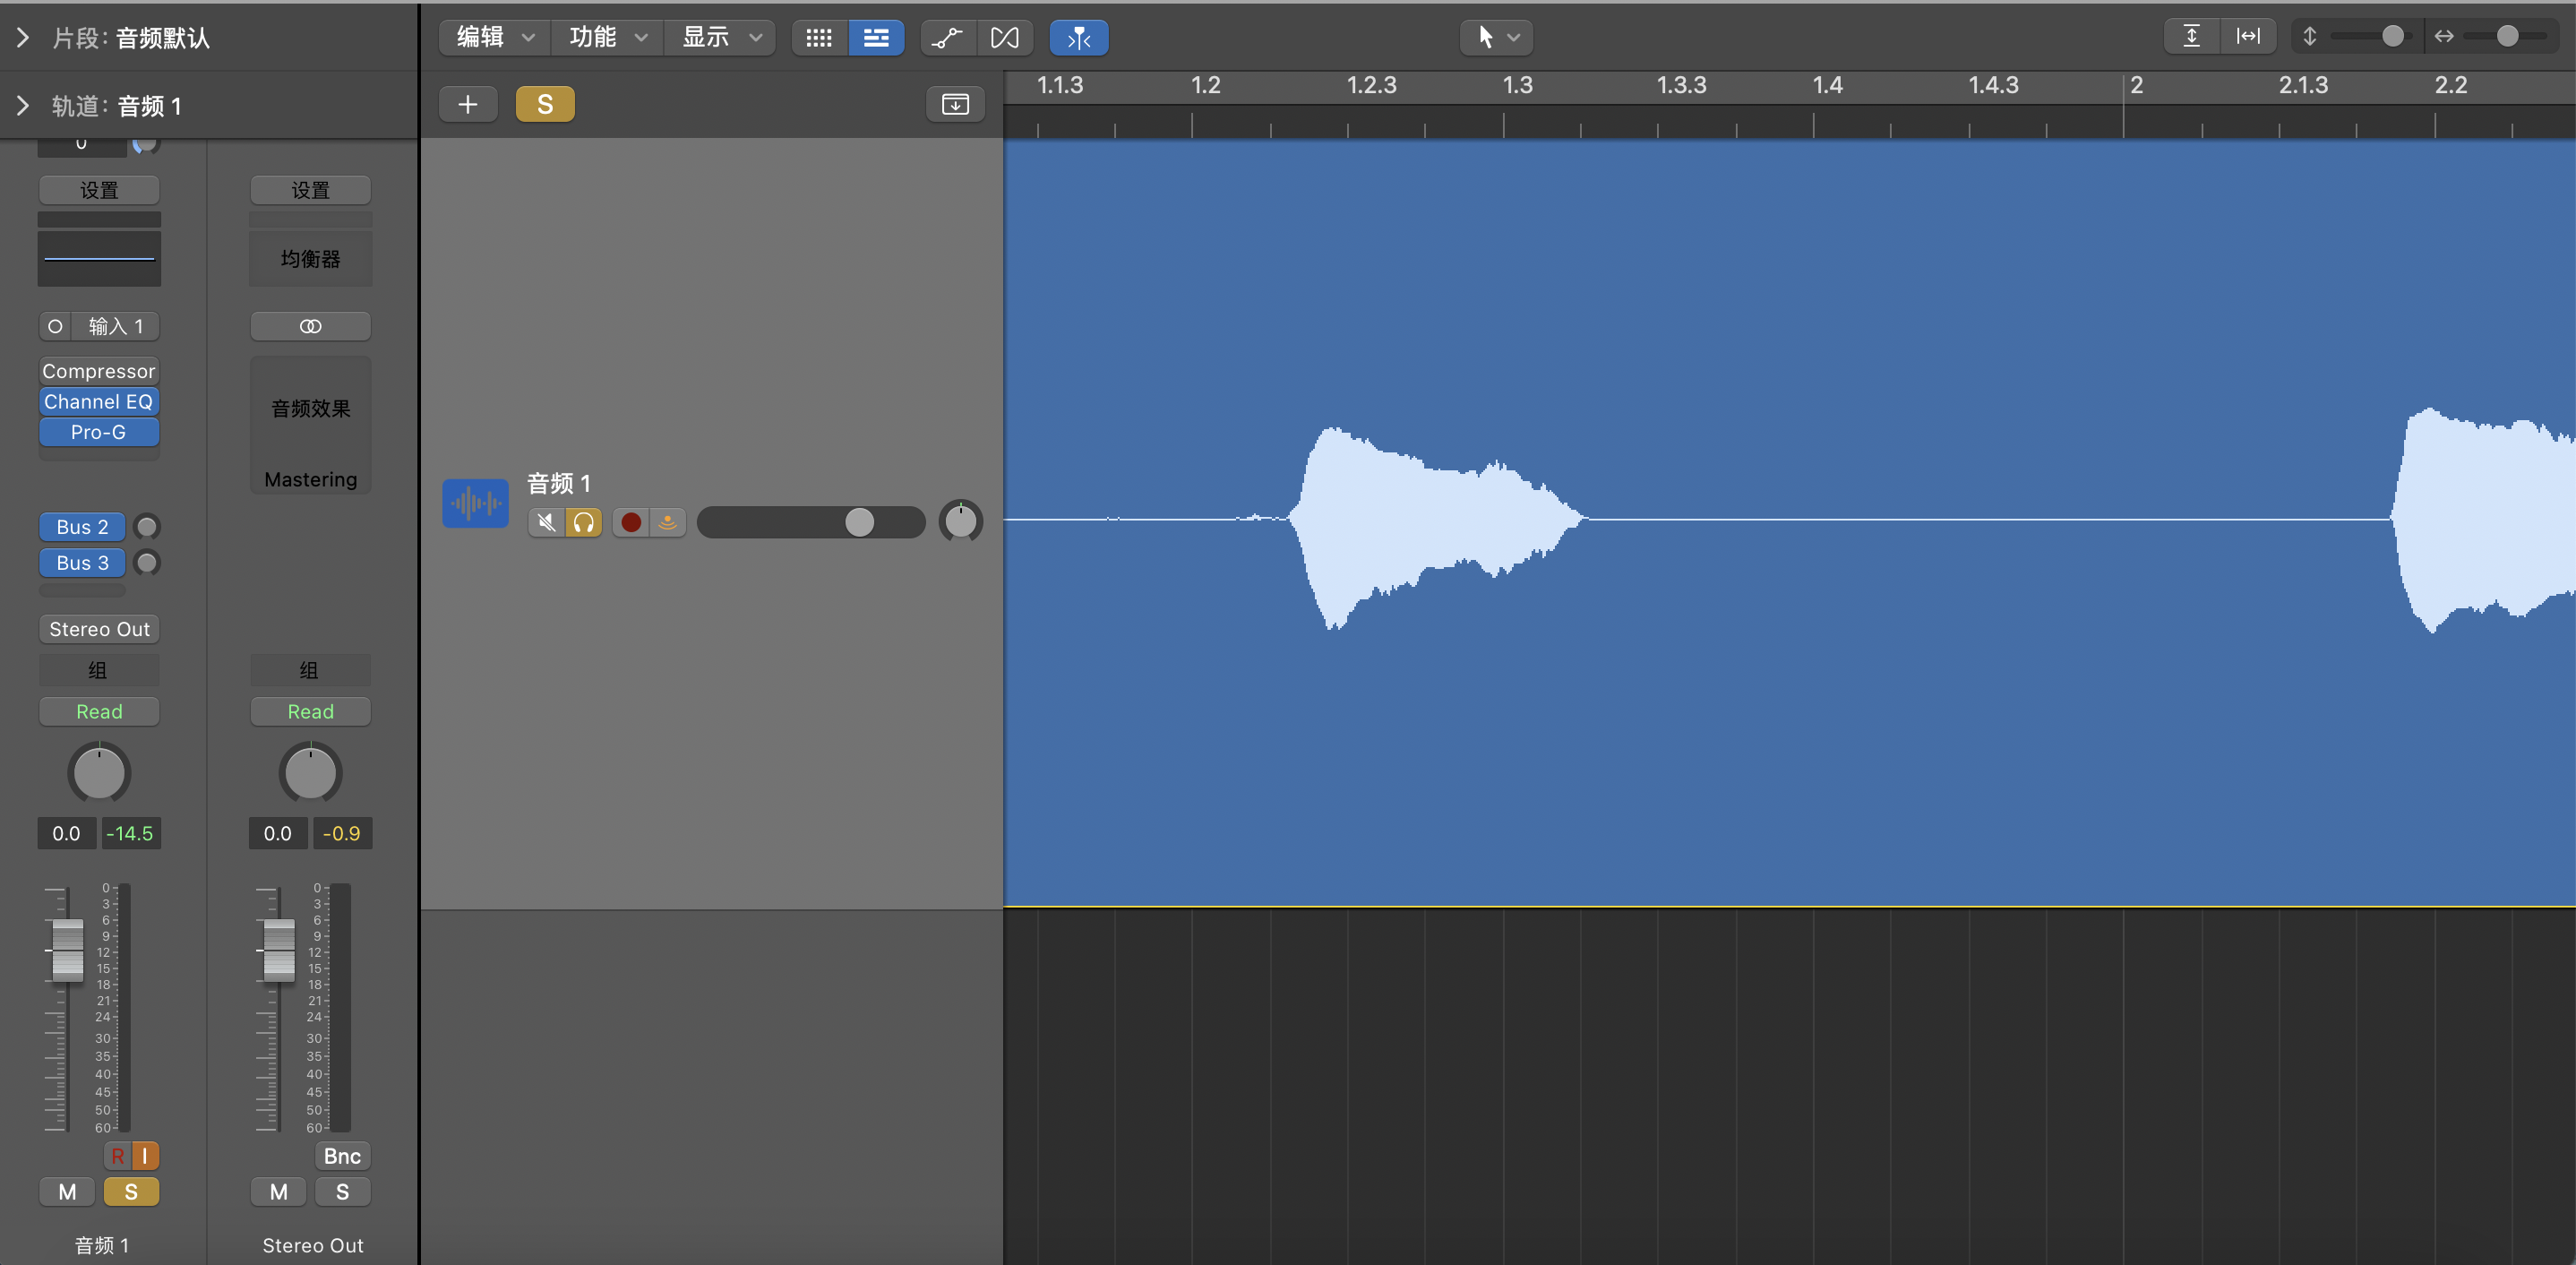Screen dimensions: 2576x1265
Task: Click the add track plus button
Action: click(467, 104)
